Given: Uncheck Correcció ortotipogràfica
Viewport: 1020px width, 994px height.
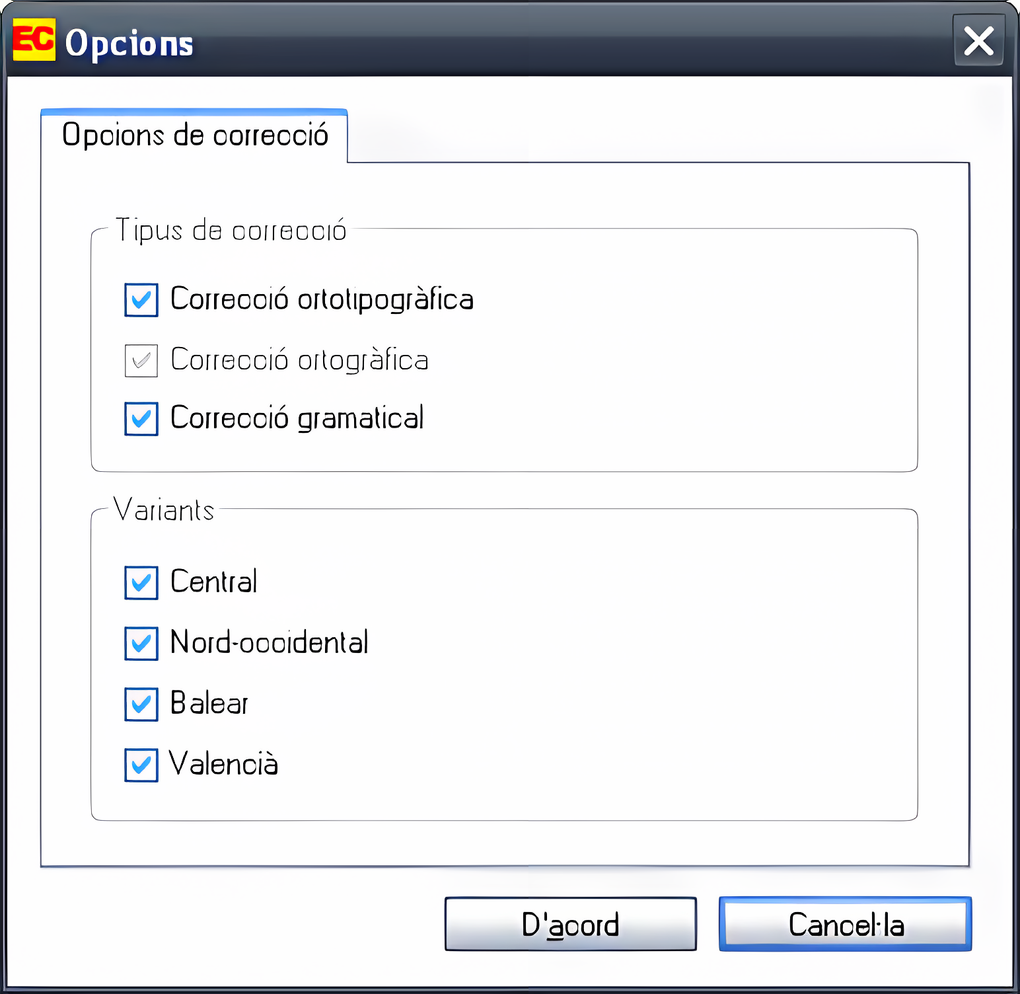Looking at the screenshot, I should 141,300.
